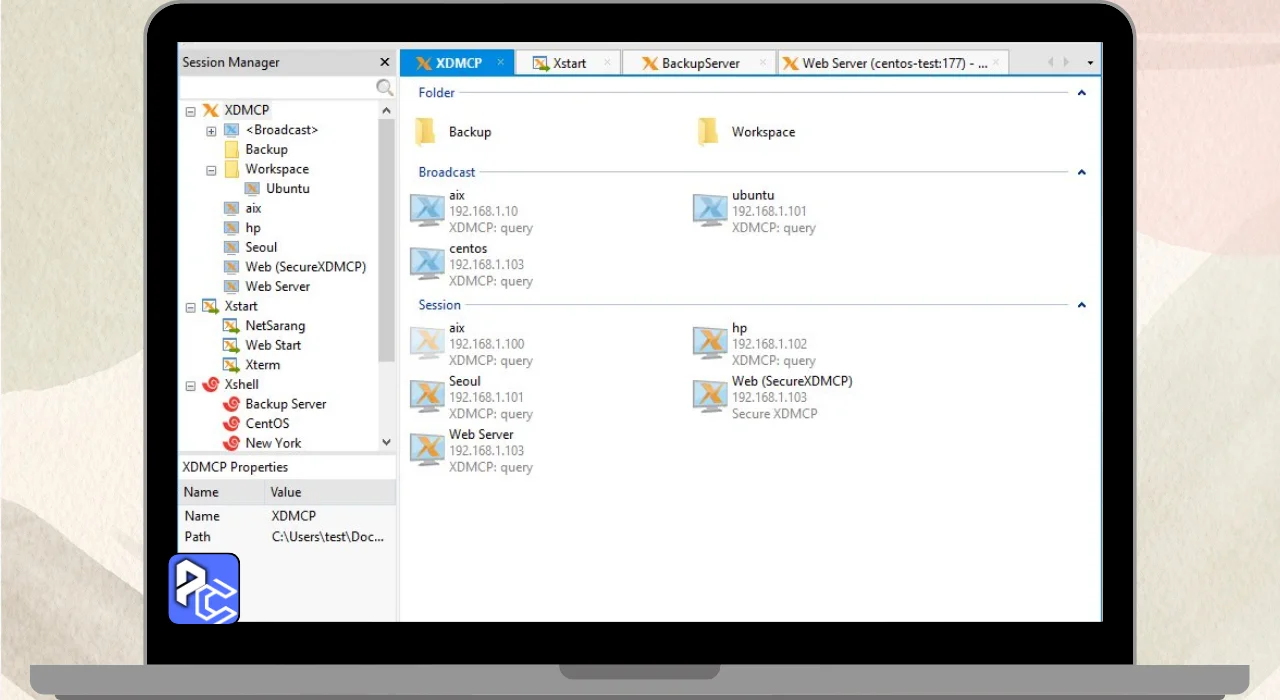Collapse the Broadcast section chevron
1280x700 pixels.
click(x=1081, y=172)
